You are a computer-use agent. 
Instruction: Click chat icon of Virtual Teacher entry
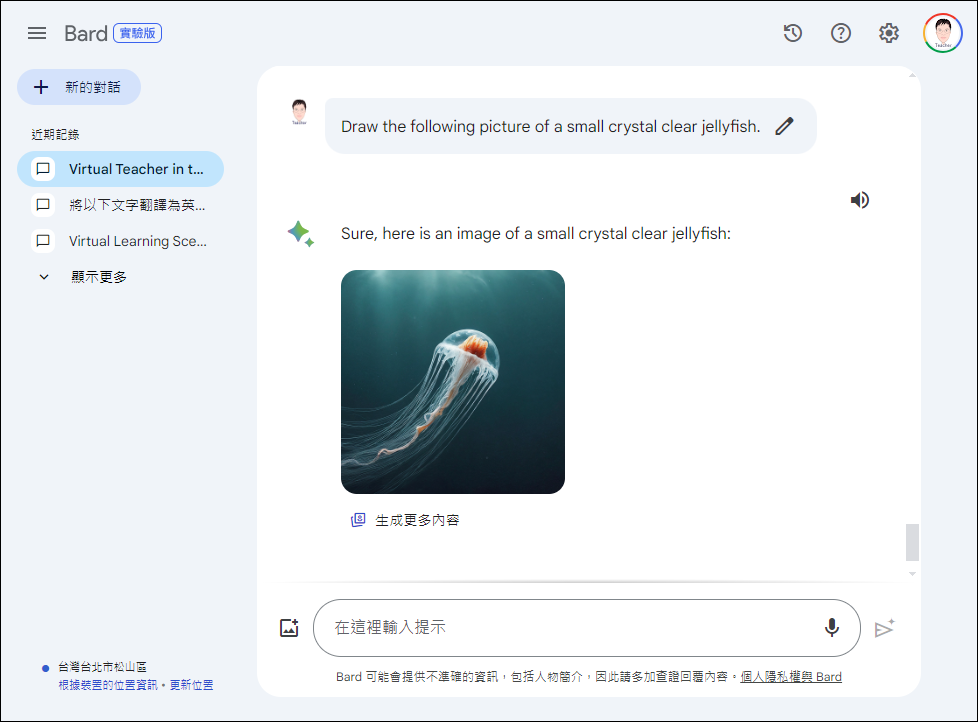pos(43,169)
